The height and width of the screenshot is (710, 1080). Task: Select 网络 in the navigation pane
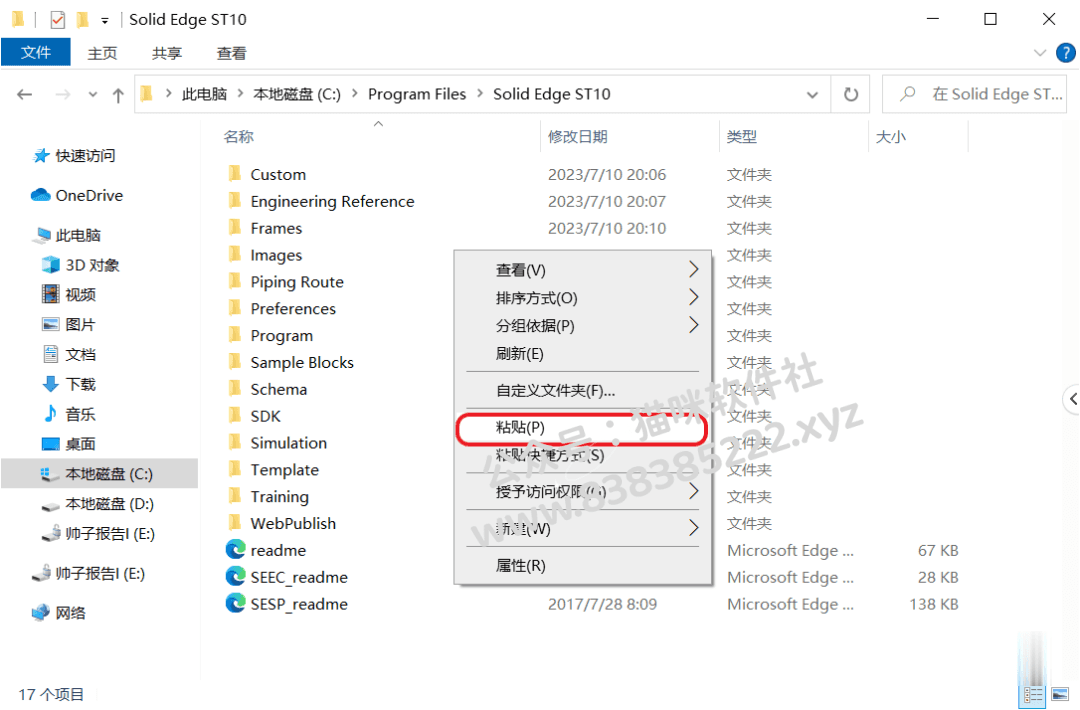pyautogui.click(x=70, y=613)
